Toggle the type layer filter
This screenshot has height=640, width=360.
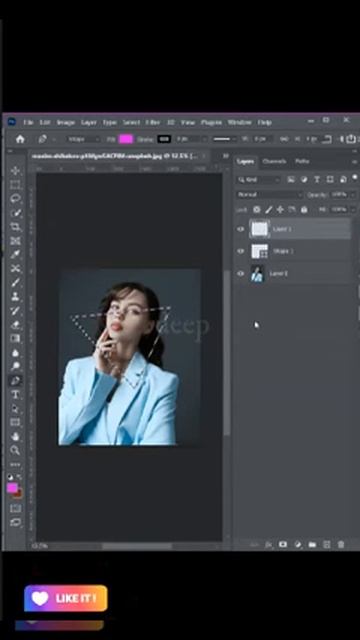point(317,180)
